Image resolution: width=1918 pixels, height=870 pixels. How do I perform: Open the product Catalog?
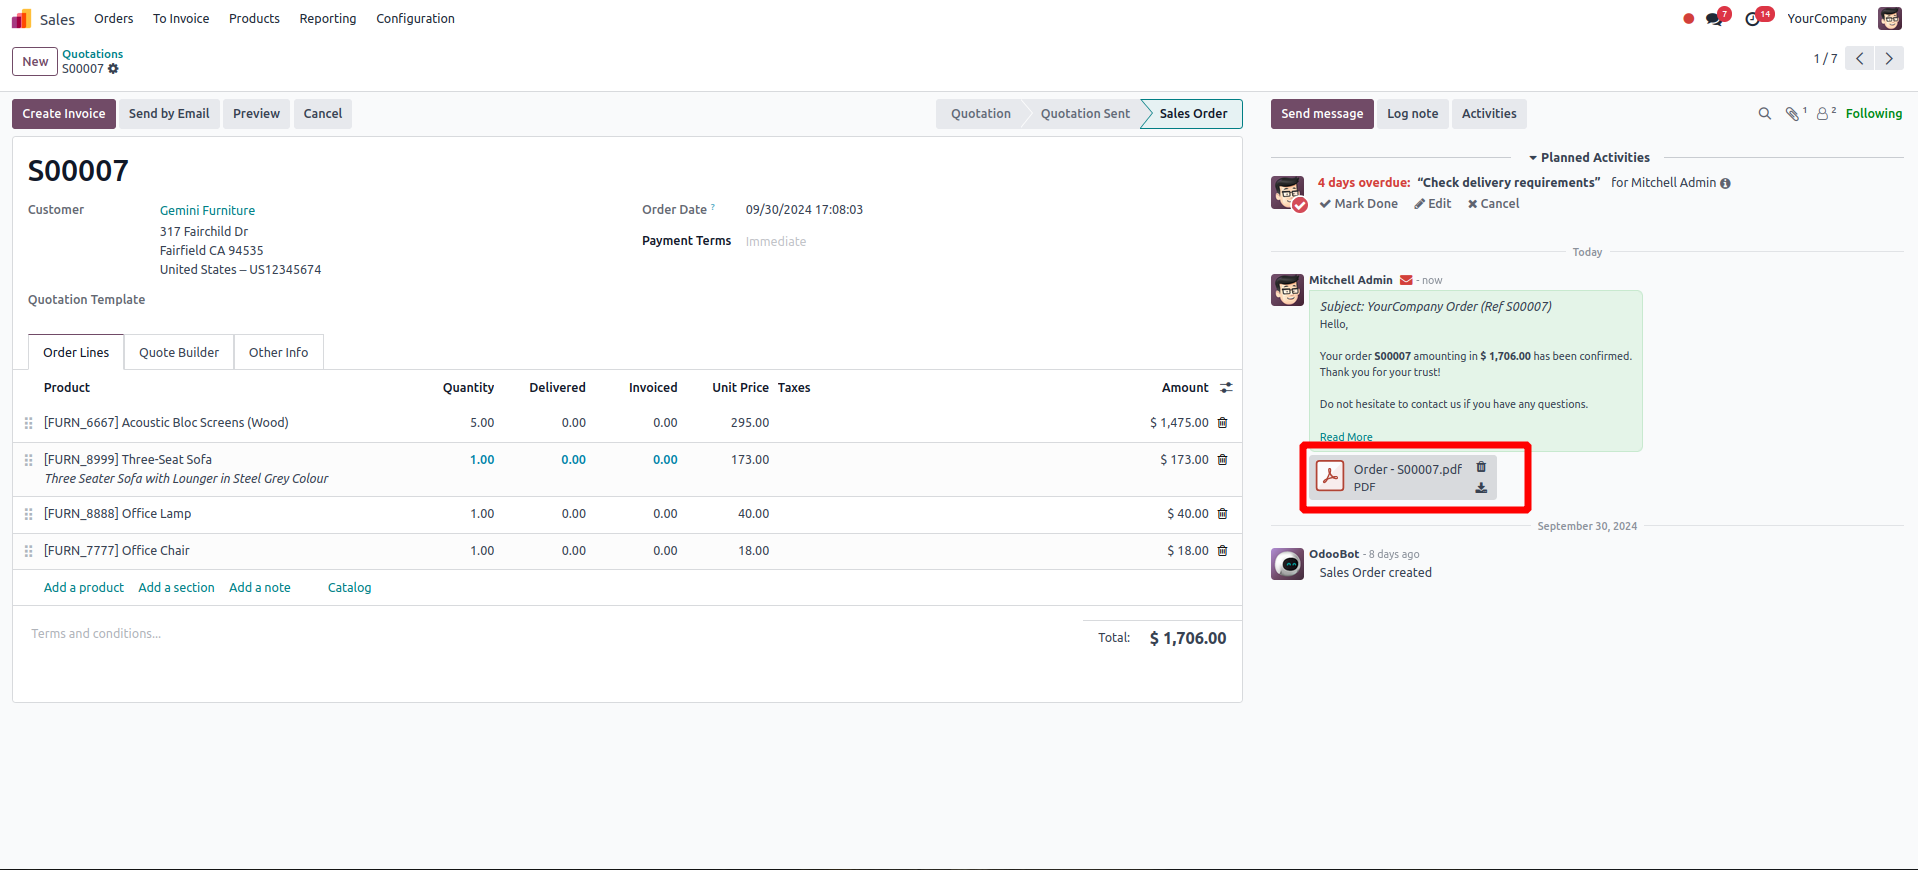[349, 588]
